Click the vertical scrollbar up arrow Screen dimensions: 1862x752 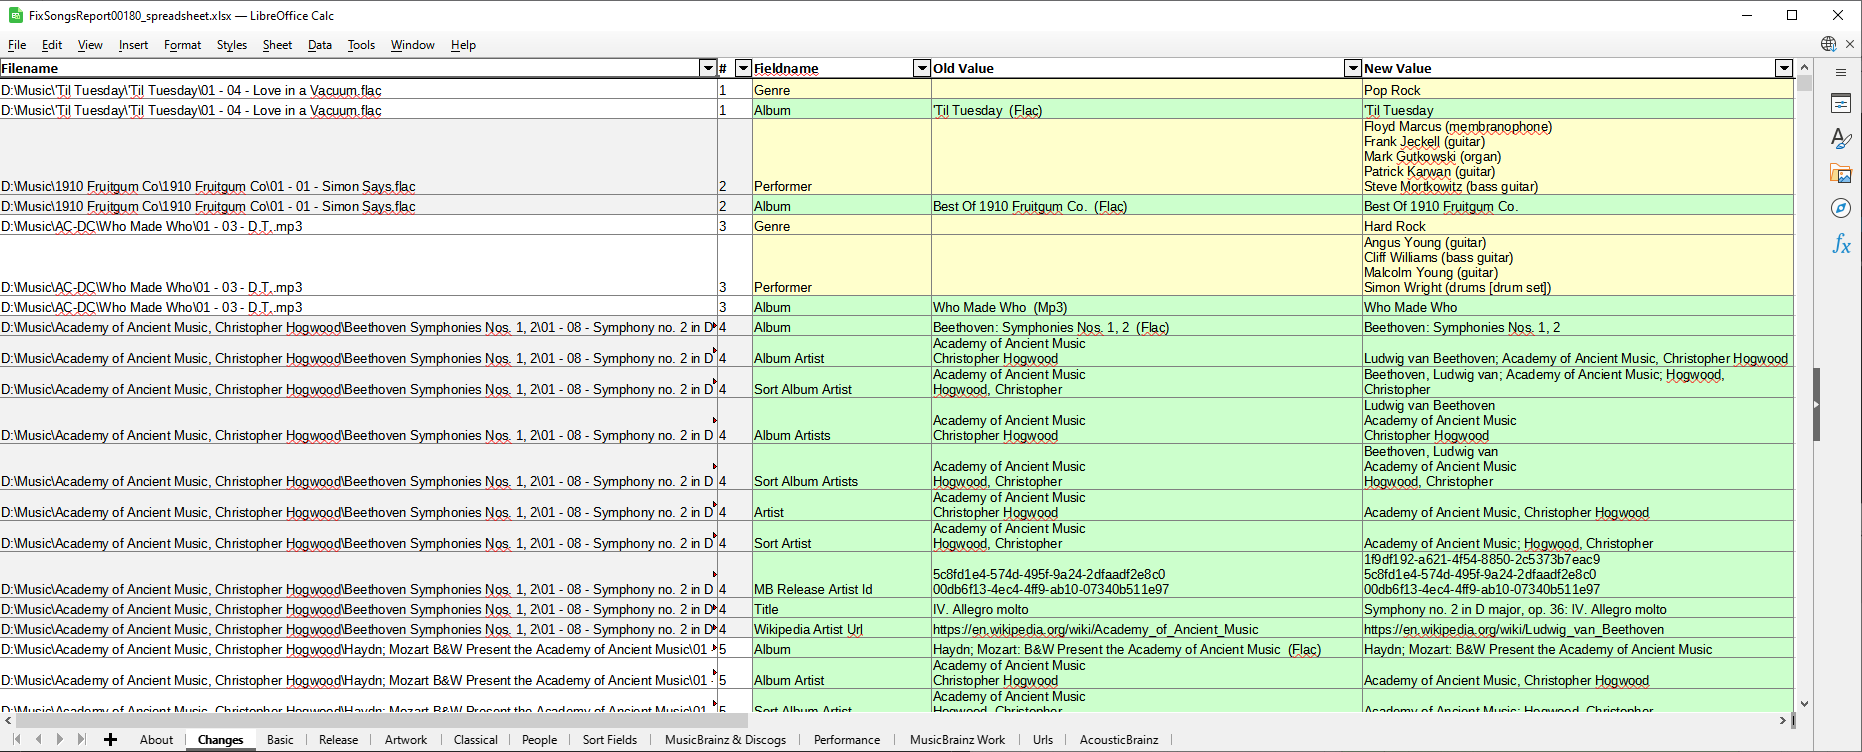1804,67
